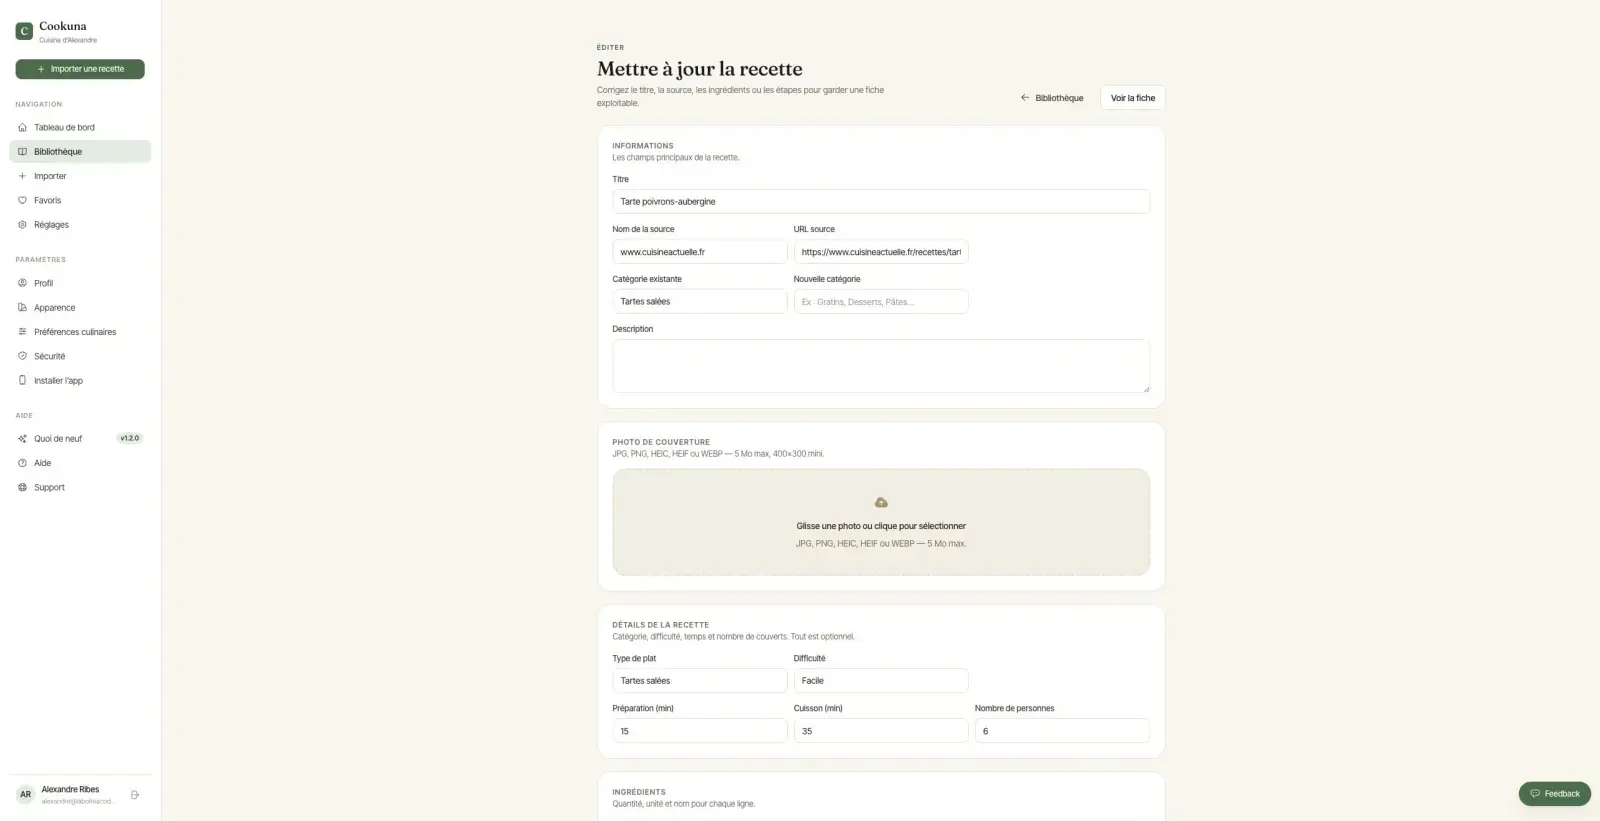Click the Apparence palette icon
Viewport: 1600px width, 821px height.
22,308
